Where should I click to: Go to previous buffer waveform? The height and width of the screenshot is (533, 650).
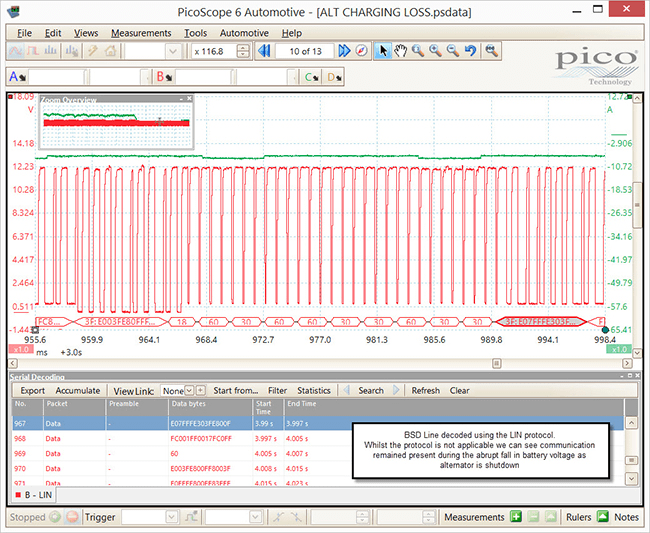tap(264, 51)
